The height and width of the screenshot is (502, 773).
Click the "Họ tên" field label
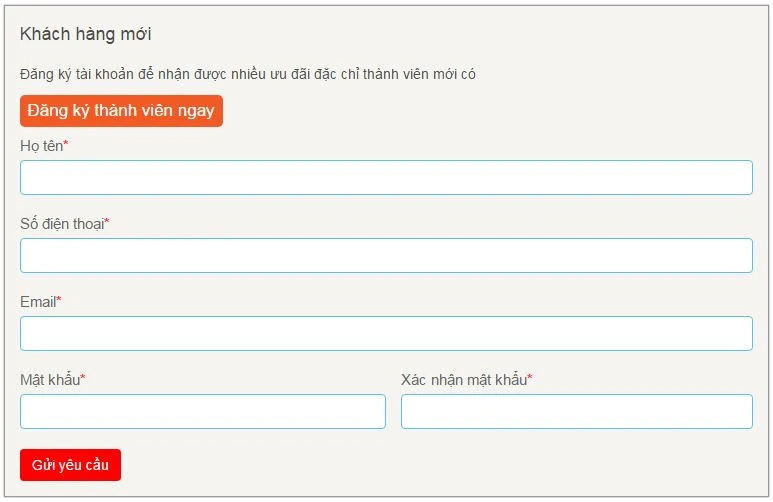click(x=41, y=146)
